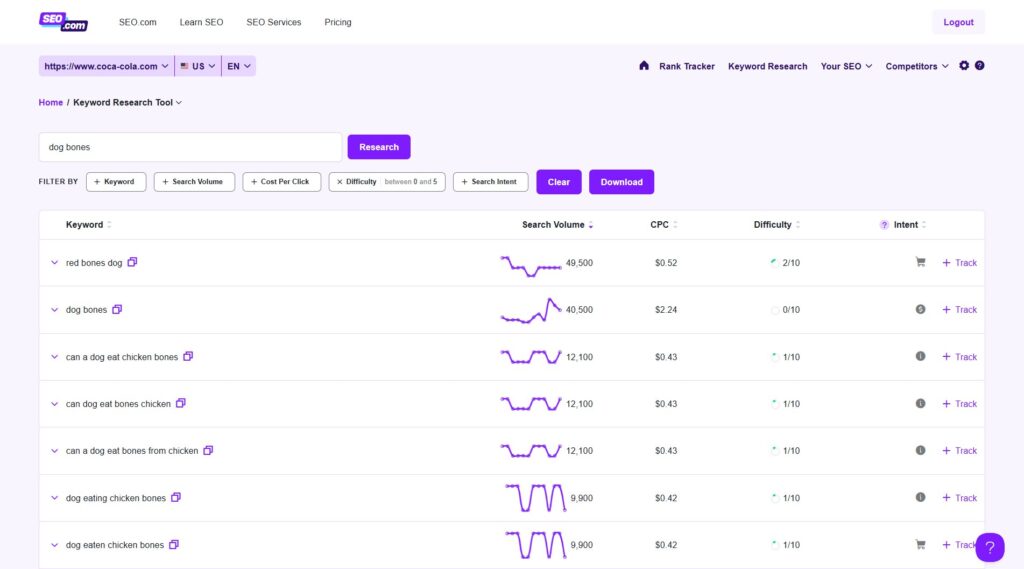Open Keyword Research Tool breadcrumb dropdown
The width and height of the screenshot is (1024, 569).
(127, 103)
